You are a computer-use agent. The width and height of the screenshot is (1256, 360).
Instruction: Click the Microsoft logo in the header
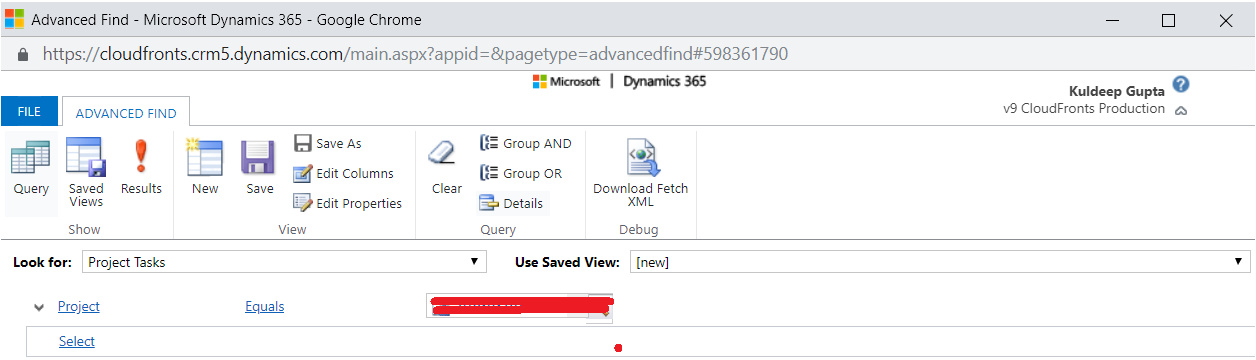pos(566,82)
